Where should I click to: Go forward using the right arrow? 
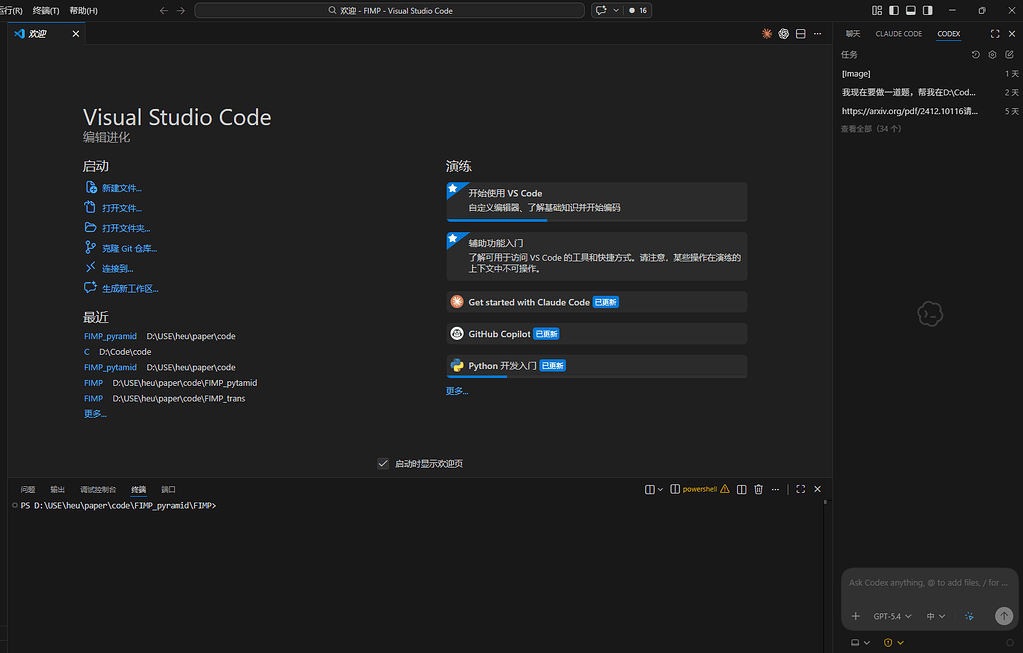pos(181,10)
